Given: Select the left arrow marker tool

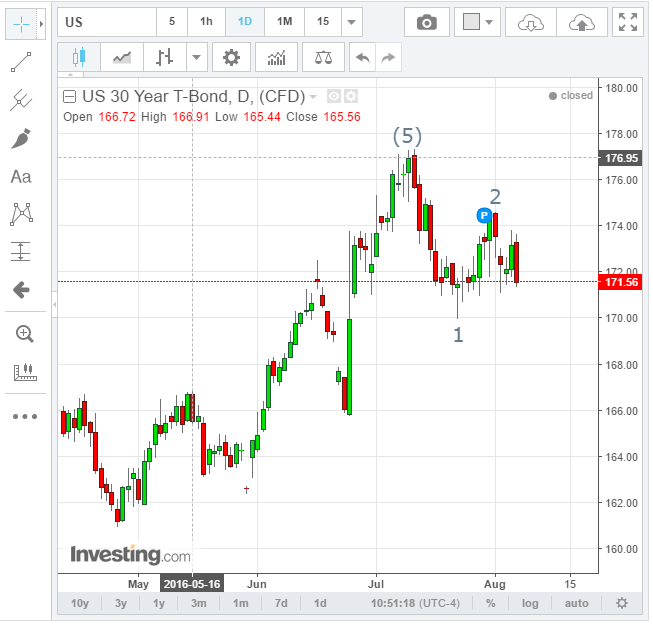Looking at the screenshot, I should point(21,290).
